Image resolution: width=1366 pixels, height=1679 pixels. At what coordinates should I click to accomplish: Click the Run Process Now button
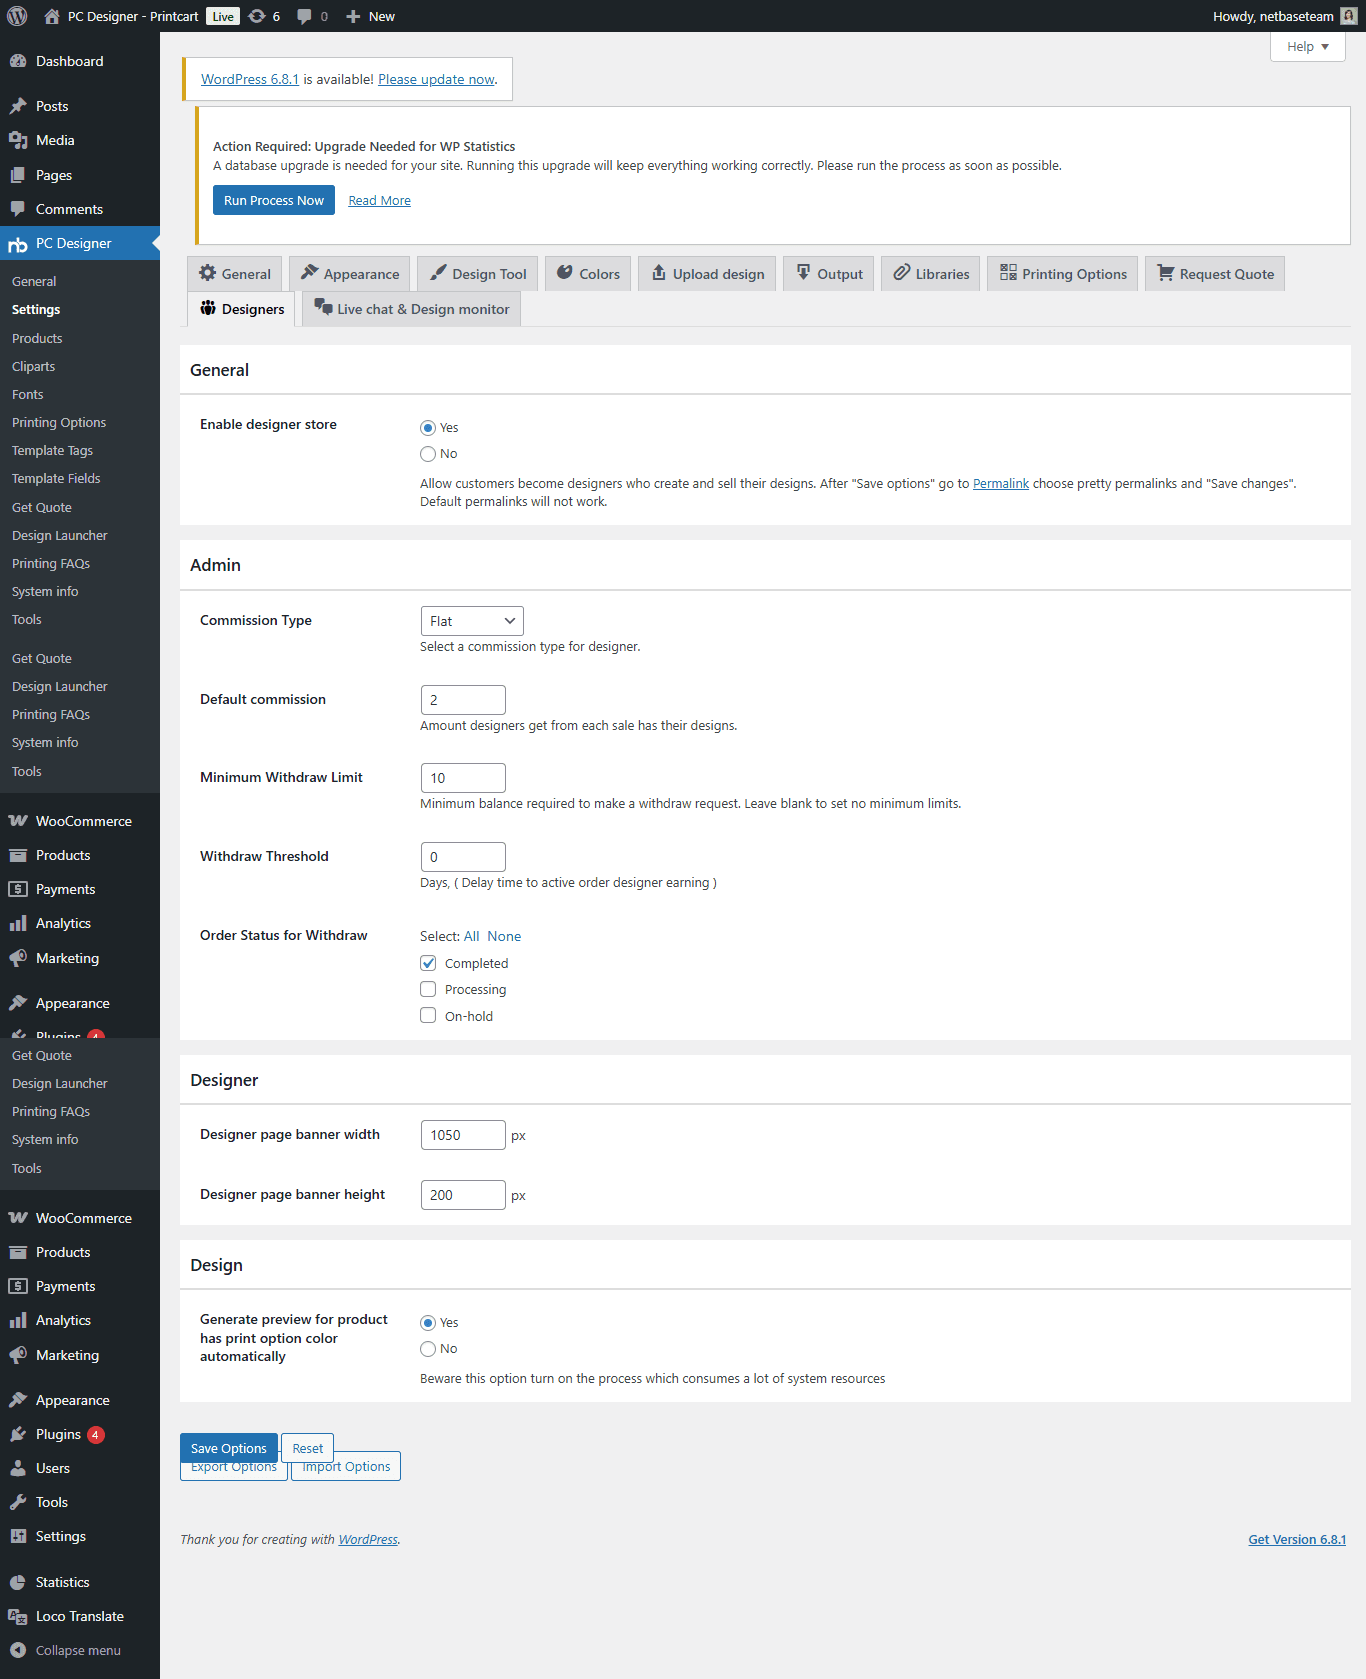point(274,200)
